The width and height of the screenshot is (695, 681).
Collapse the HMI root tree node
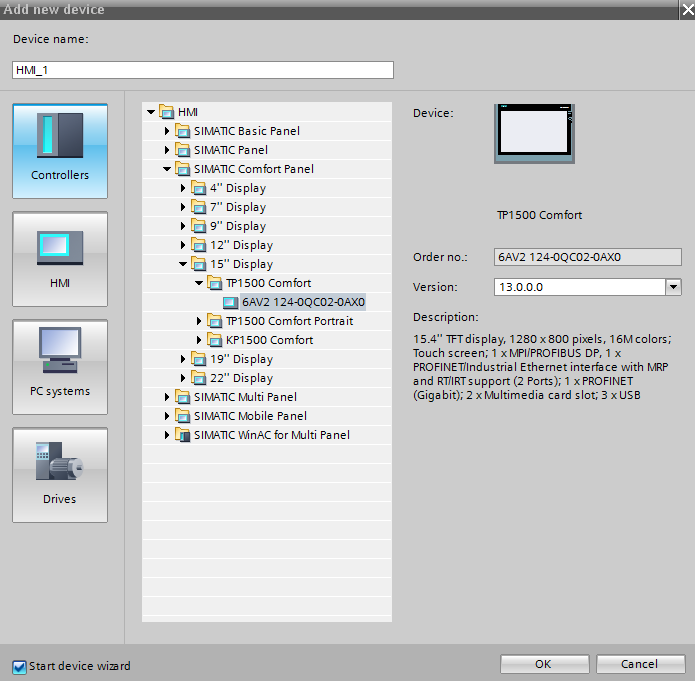coord(151,112)
